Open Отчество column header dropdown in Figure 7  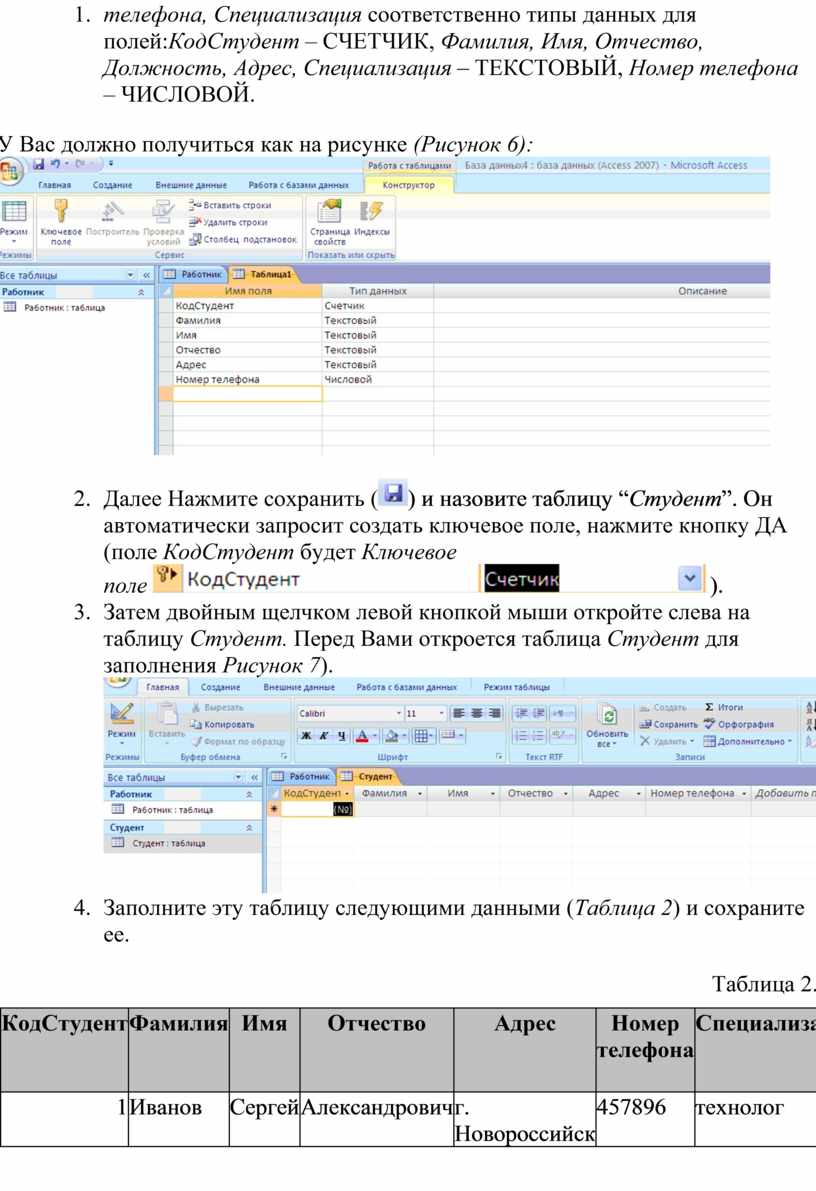pyautogui.click(x=565, y=793)
